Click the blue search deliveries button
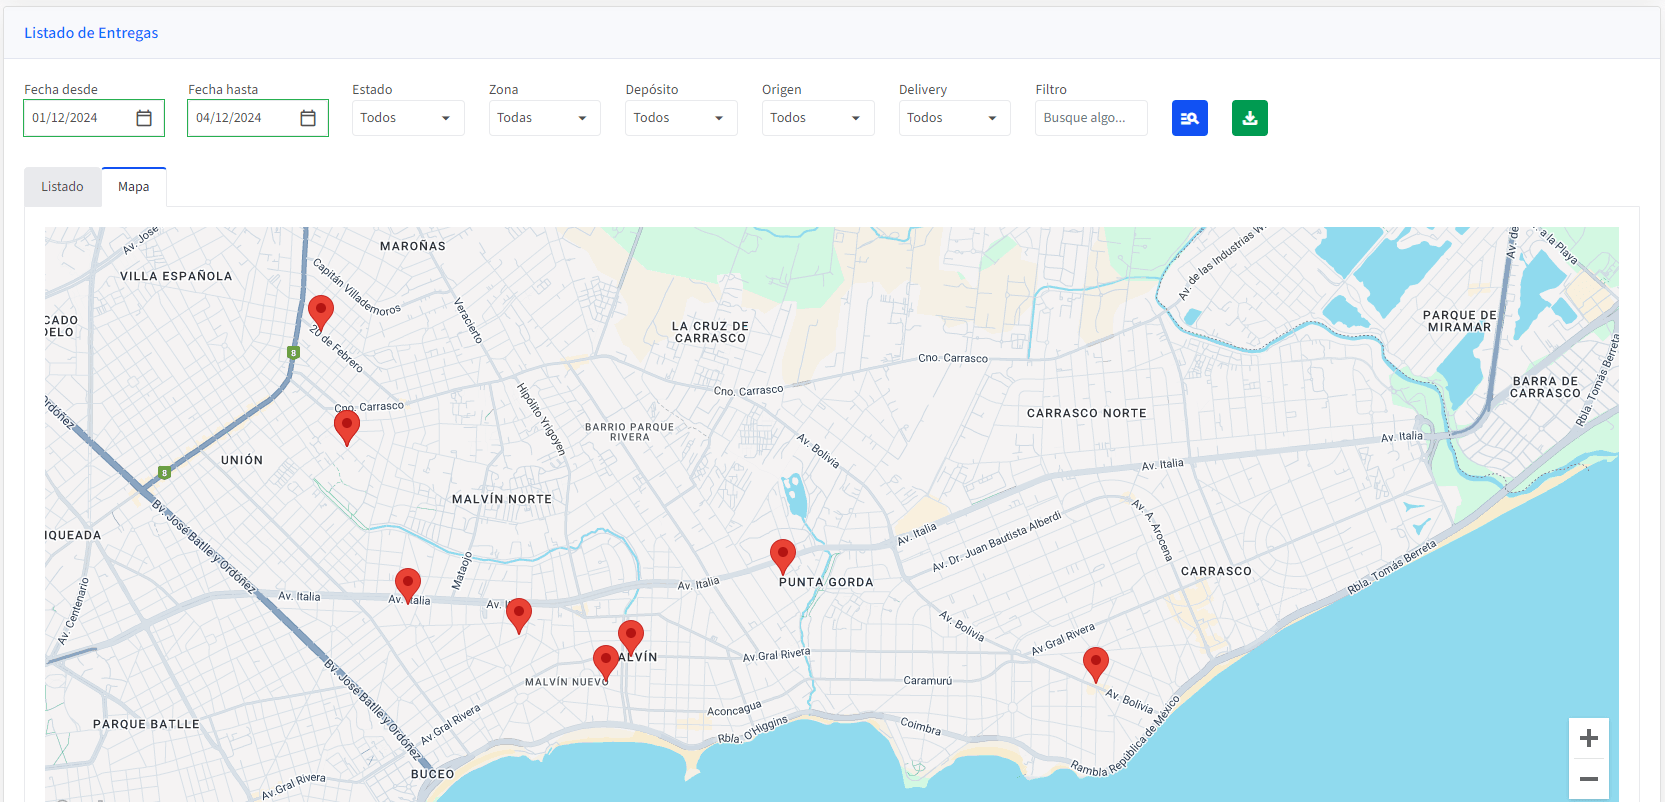Viewport: 1665px width, 802px height. coord(1189,118)
